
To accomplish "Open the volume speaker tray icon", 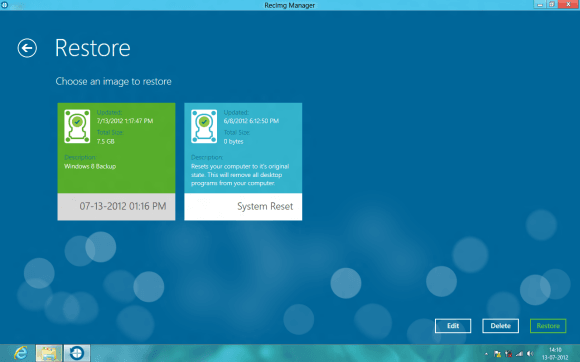I will coord(530,354).
